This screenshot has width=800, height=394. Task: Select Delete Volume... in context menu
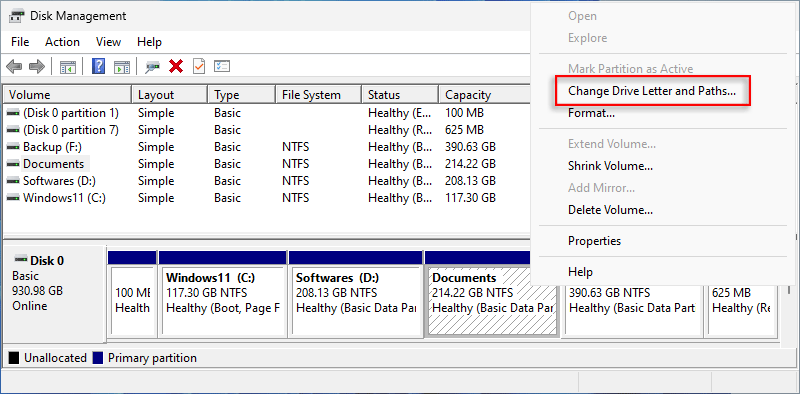(610, 210)
